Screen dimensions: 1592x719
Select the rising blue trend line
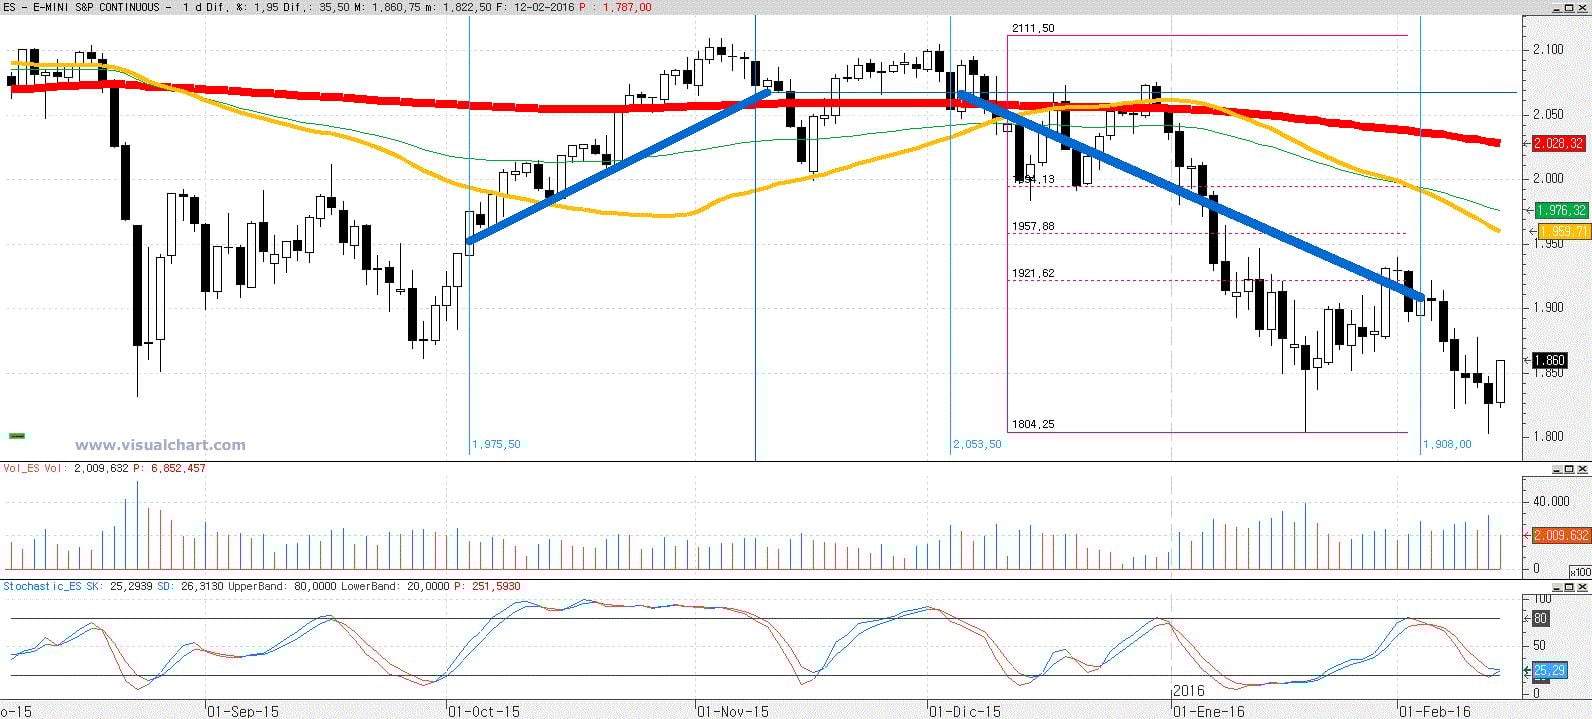(x=617, y=166)
